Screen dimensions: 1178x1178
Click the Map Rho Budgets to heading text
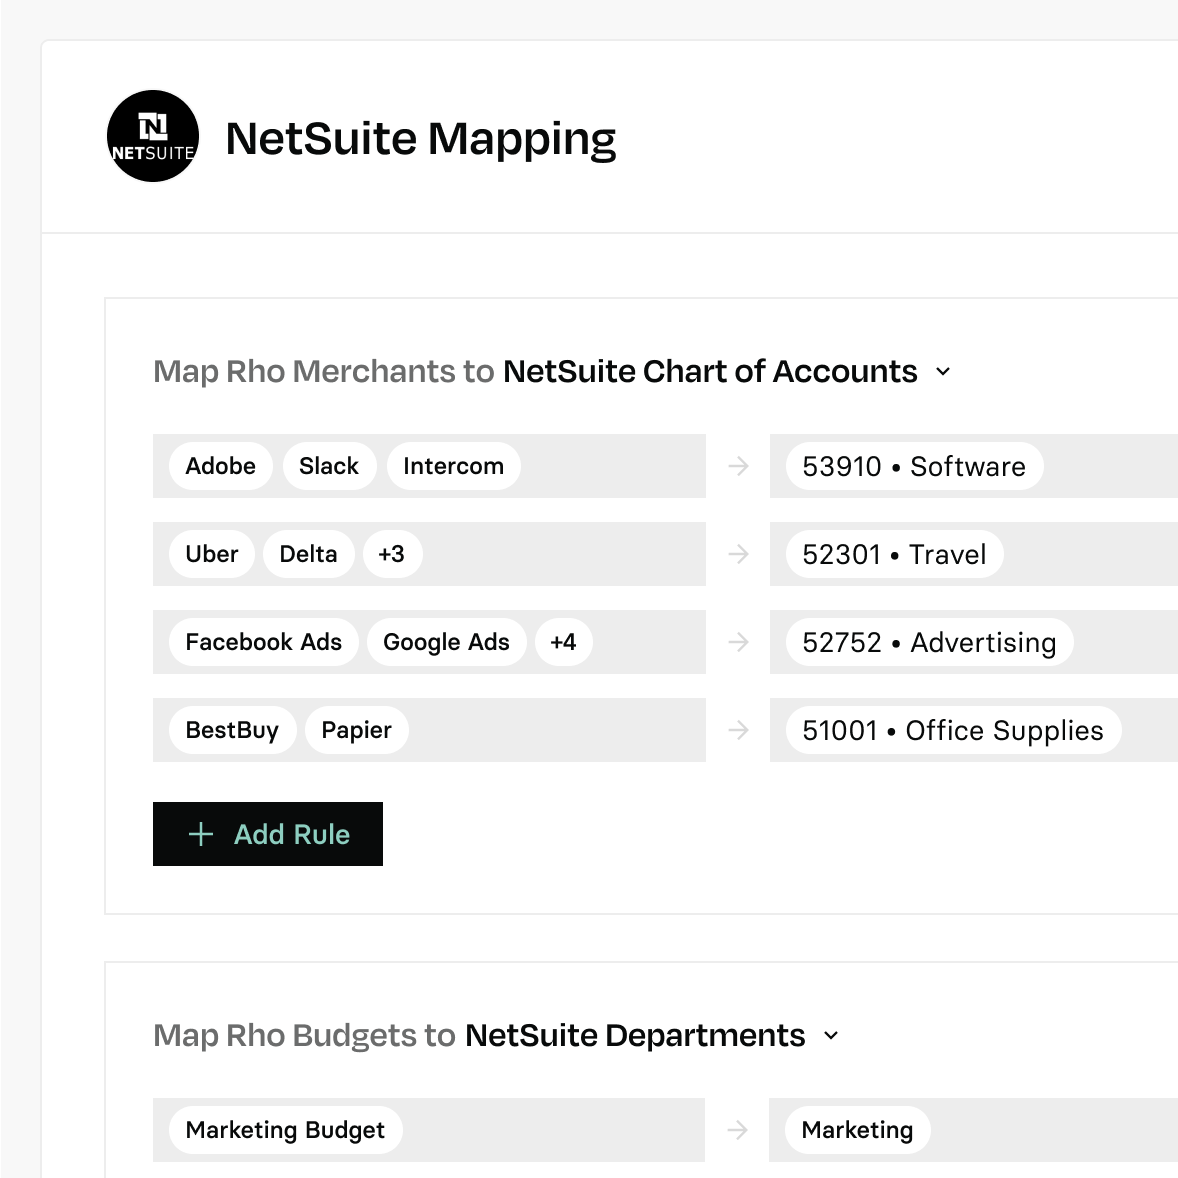click(304, 1036)
